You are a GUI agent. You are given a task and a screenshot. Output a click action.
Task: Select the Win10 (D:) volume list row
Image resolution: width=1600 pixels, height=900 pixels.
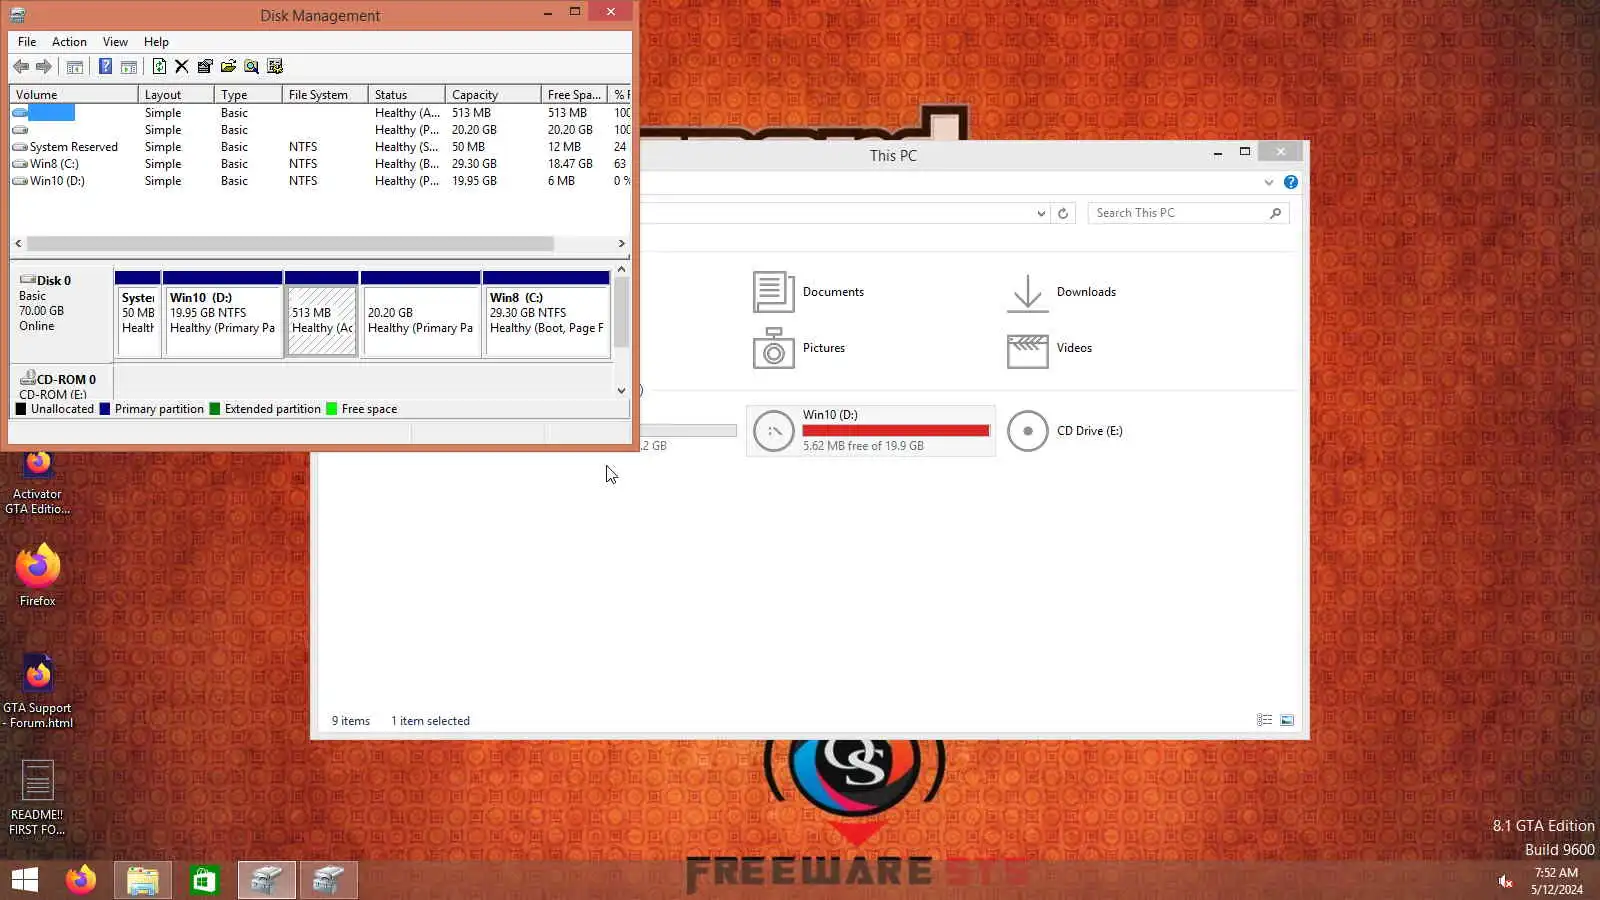point(320,181)
